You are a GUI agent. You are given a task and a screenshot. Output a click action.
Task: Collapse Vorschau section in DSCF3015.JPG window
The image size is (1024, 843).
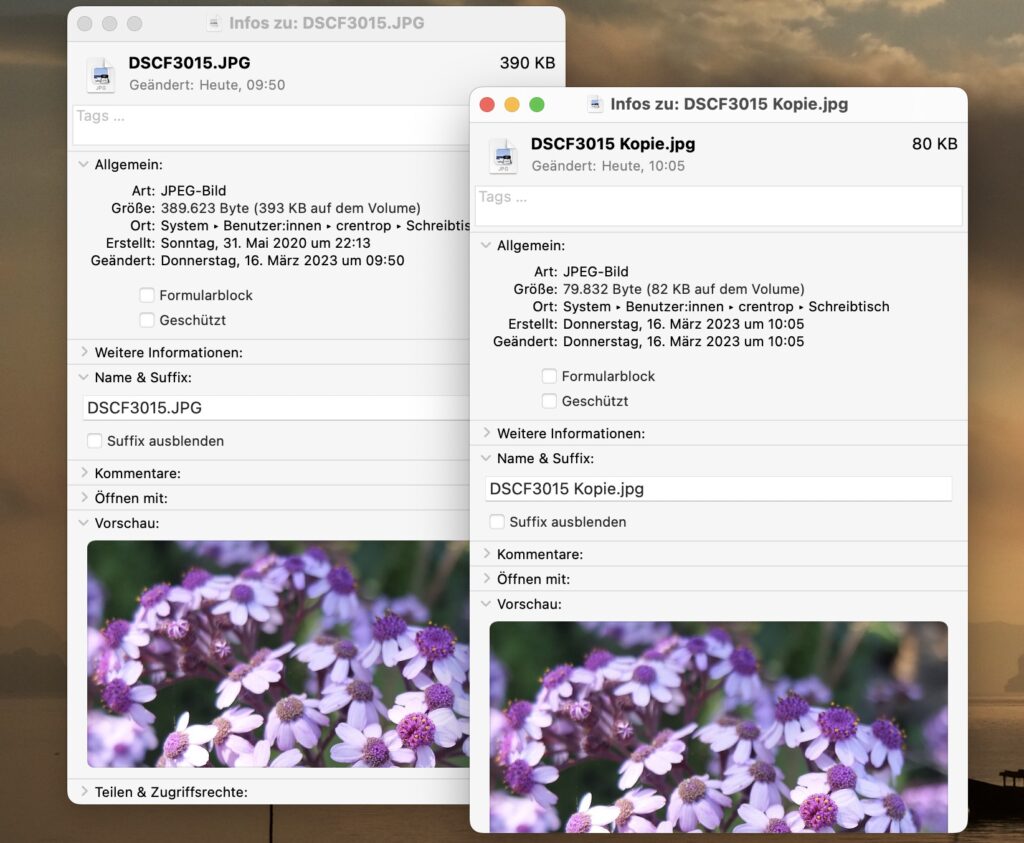coord(84,523)
